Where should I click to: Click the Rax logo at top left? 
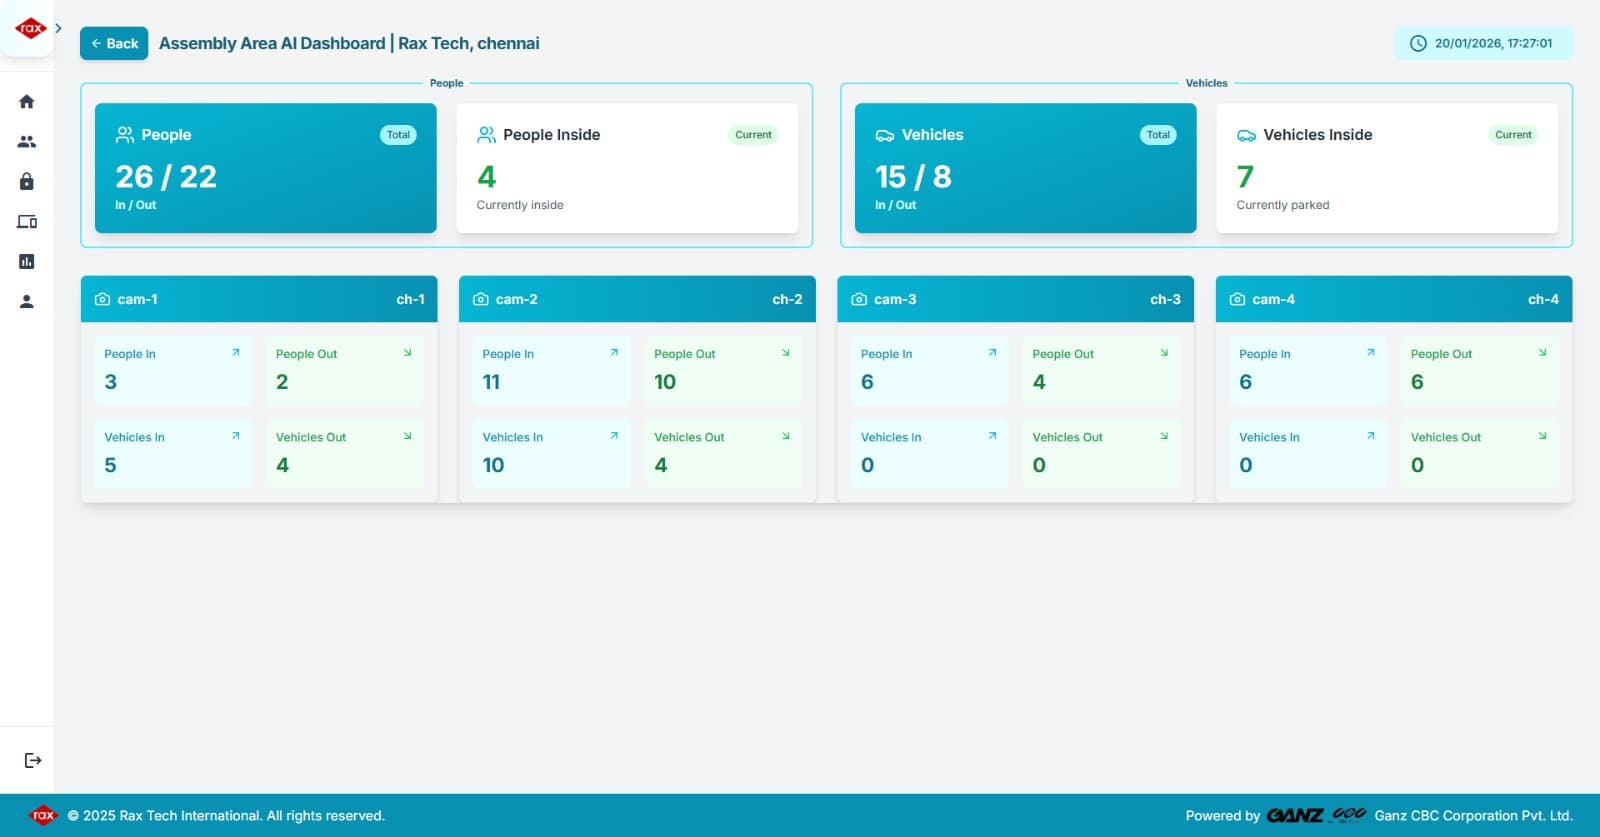point(30,28)
